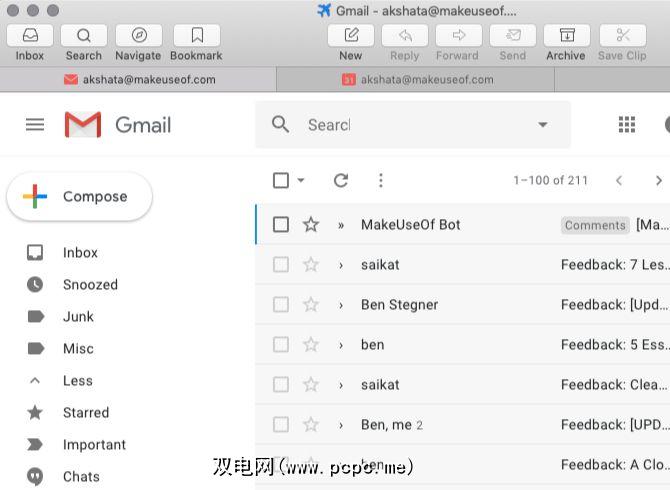670x490 pixels.
Task: Toggle the importance marker on MakeUseOf Bot email
Action: pyautogui.click(x=341, y=225)
